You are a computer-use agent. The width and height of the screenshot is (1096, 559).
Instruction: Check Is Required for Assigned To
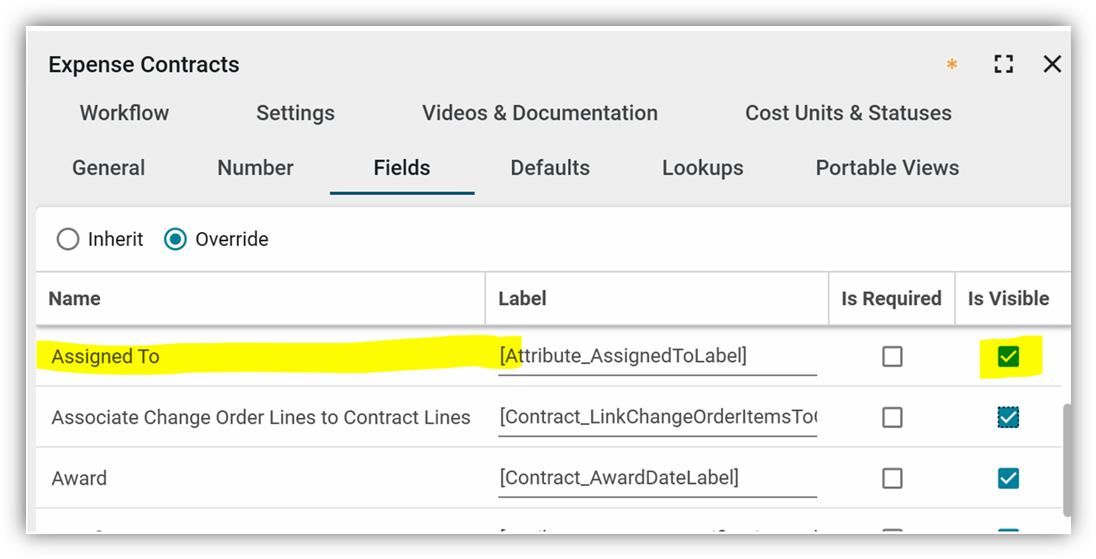click(892, 357)
